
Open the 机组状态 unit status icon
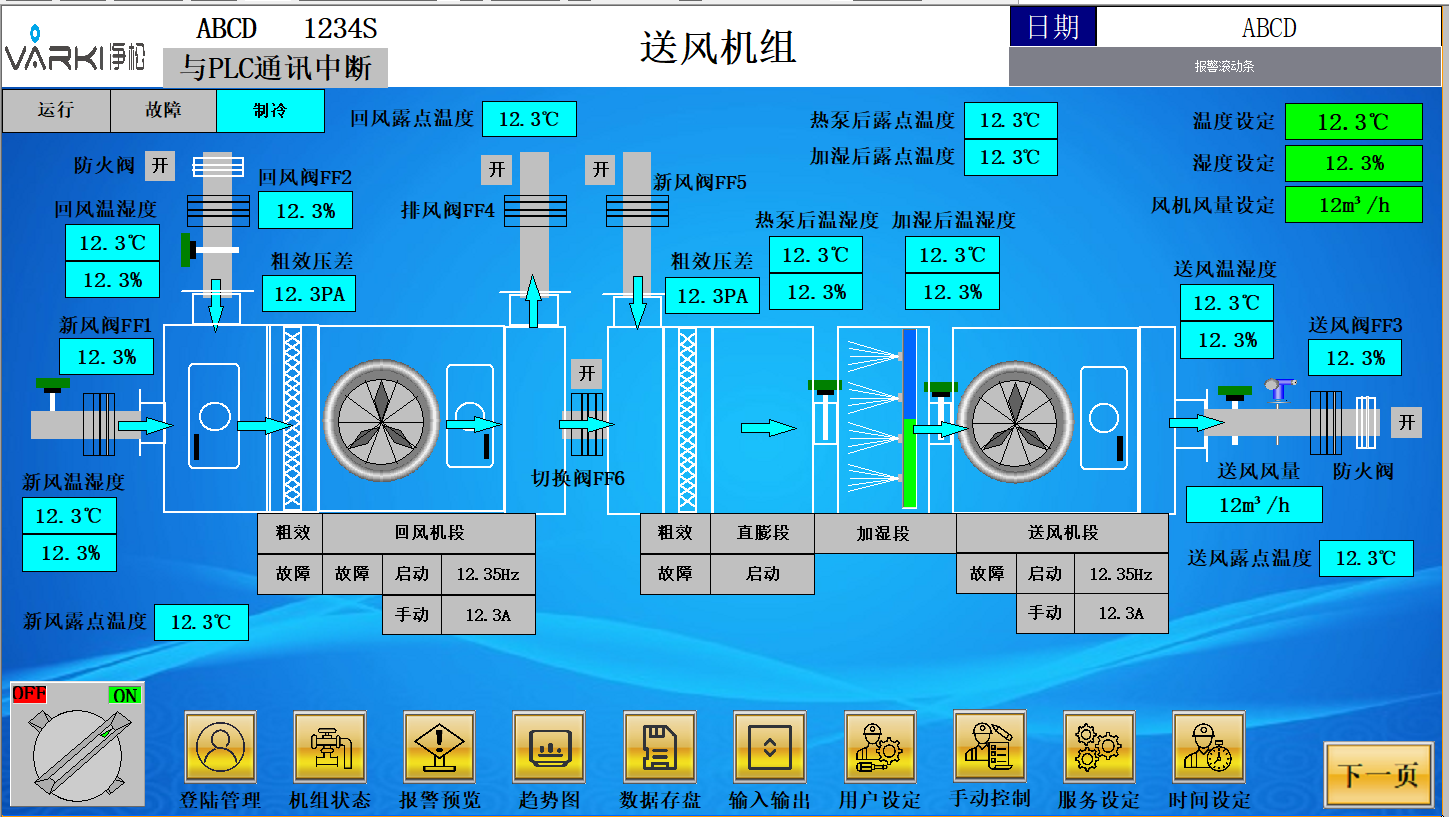pyautogui.click(x=330, y=746)
